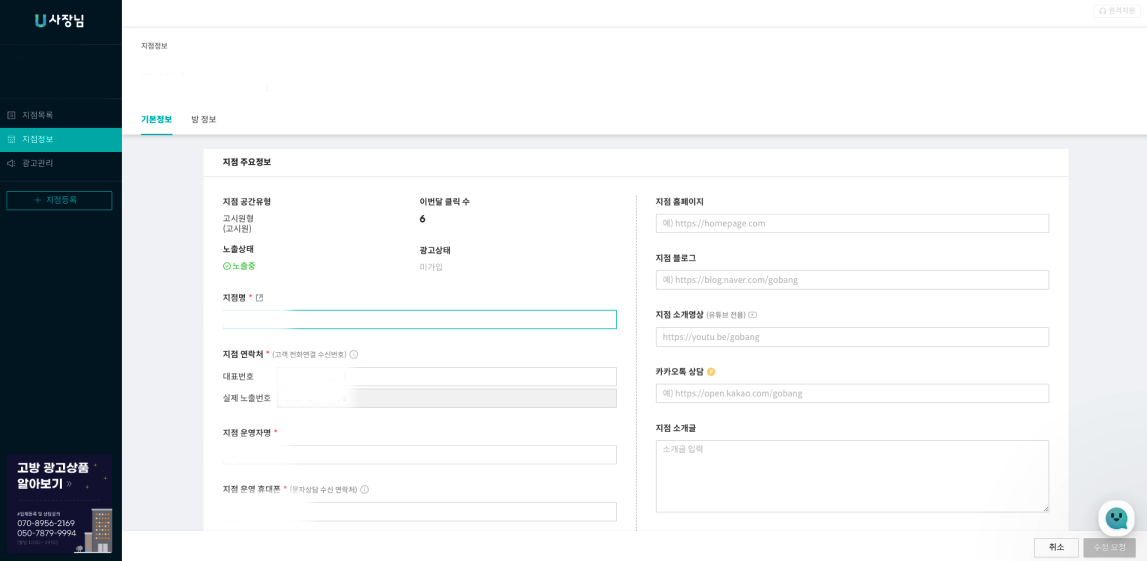
Task: Click the 지점목록 list icon in sidebar
Action: point(12,115)
